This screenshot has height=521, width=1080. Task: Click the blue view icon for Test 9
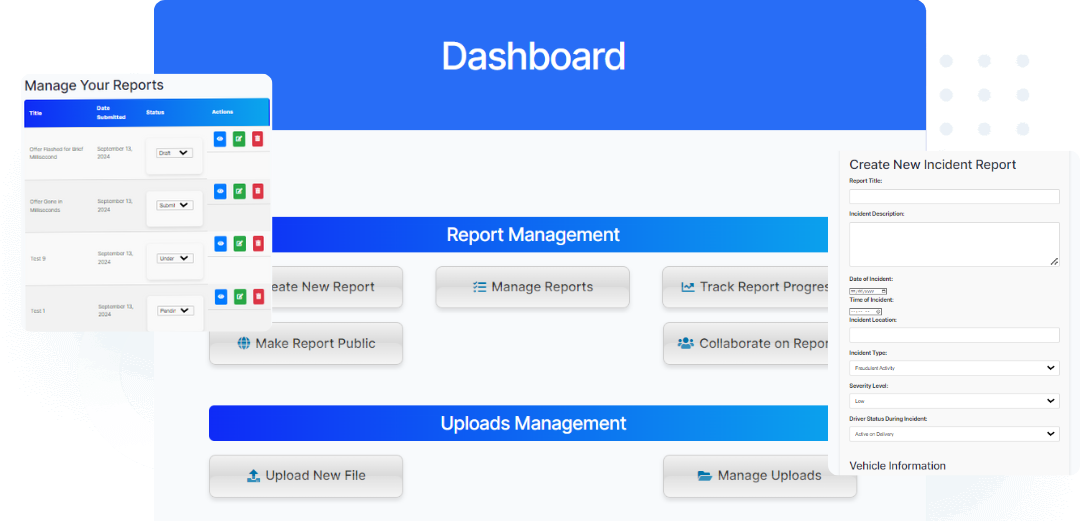pyautogui.click(x=220, y=243)
